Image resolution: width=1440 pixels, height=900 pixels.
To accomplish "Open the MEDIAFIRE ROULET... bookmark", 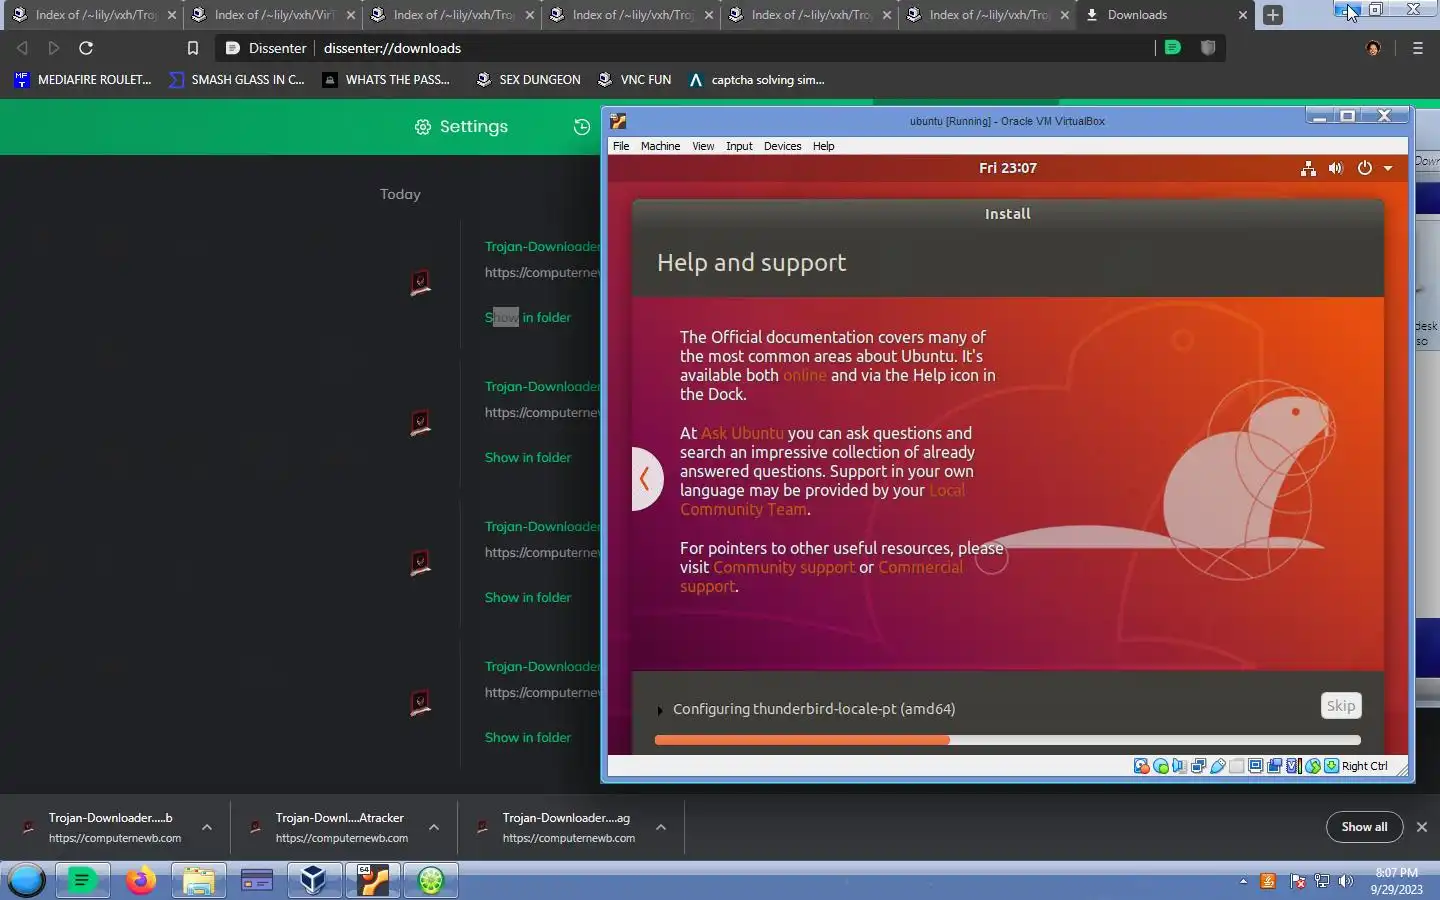I will 83,80.
